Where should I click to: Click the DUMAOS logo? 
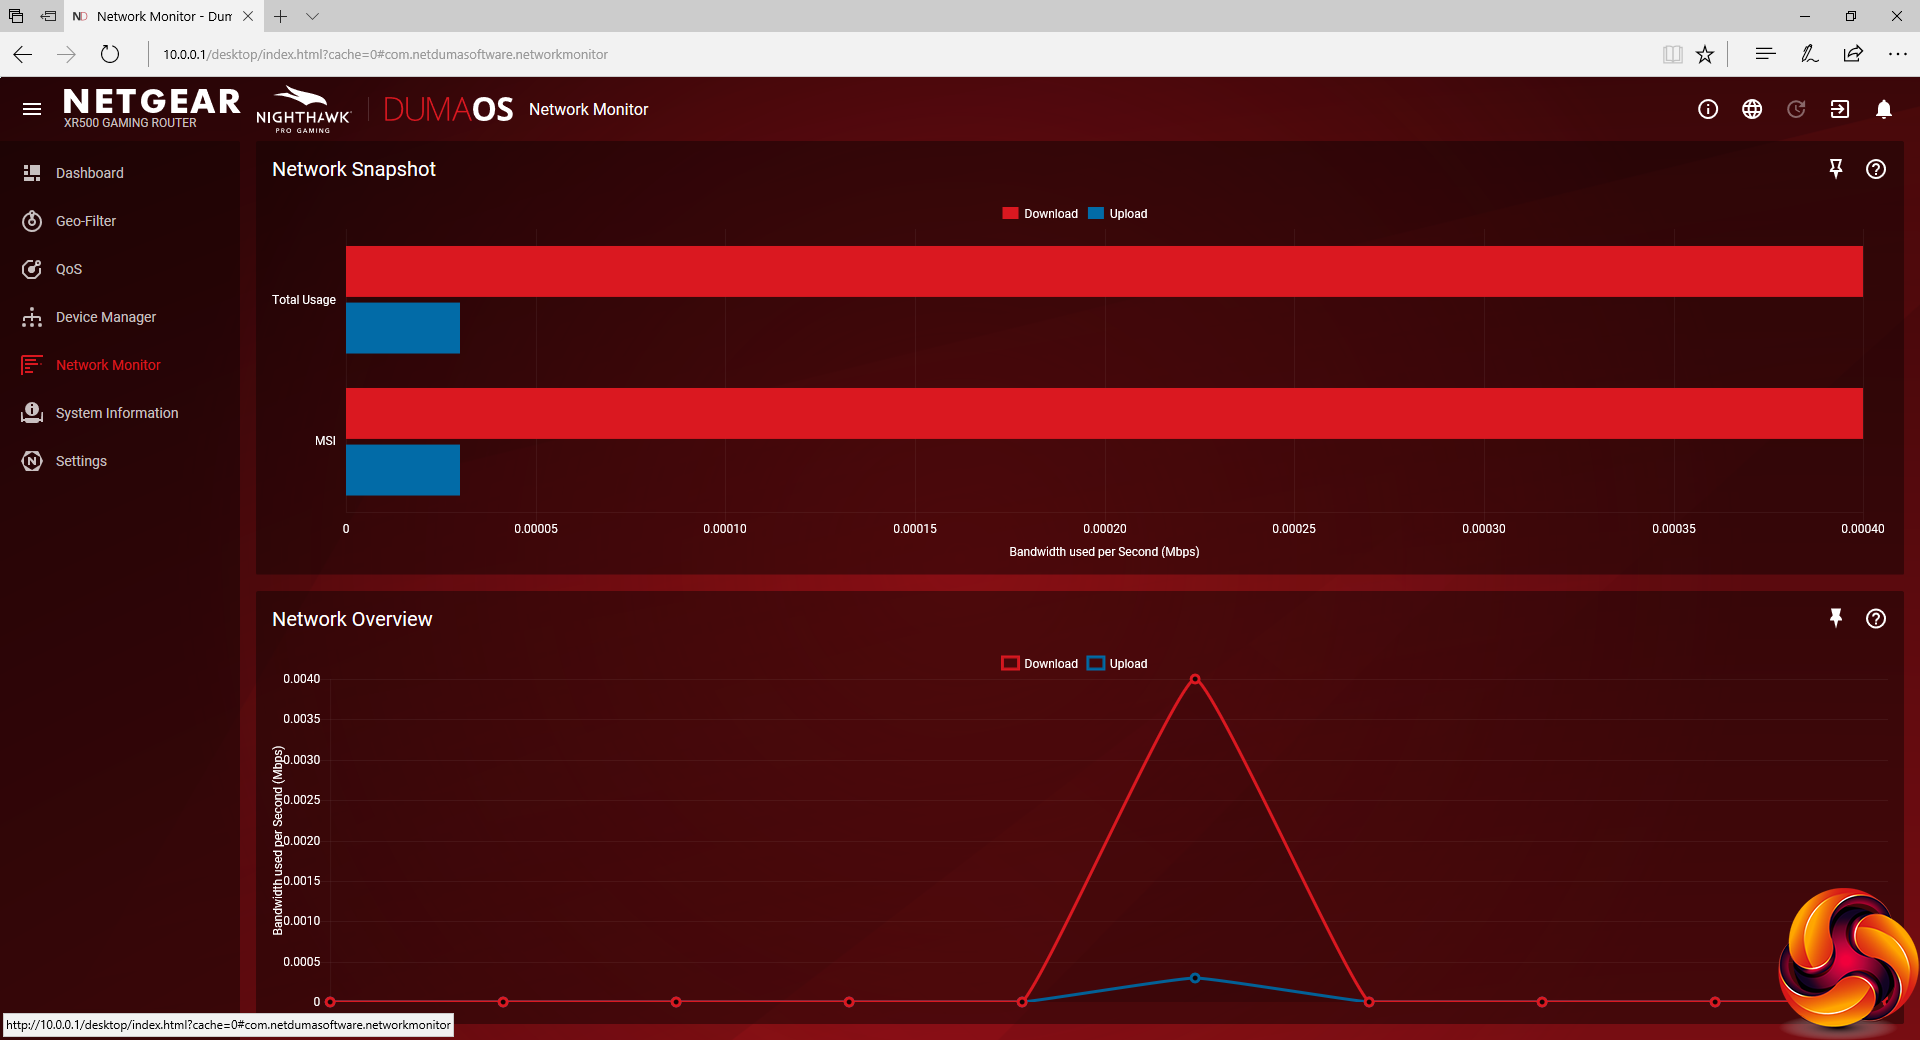point(448,109)
